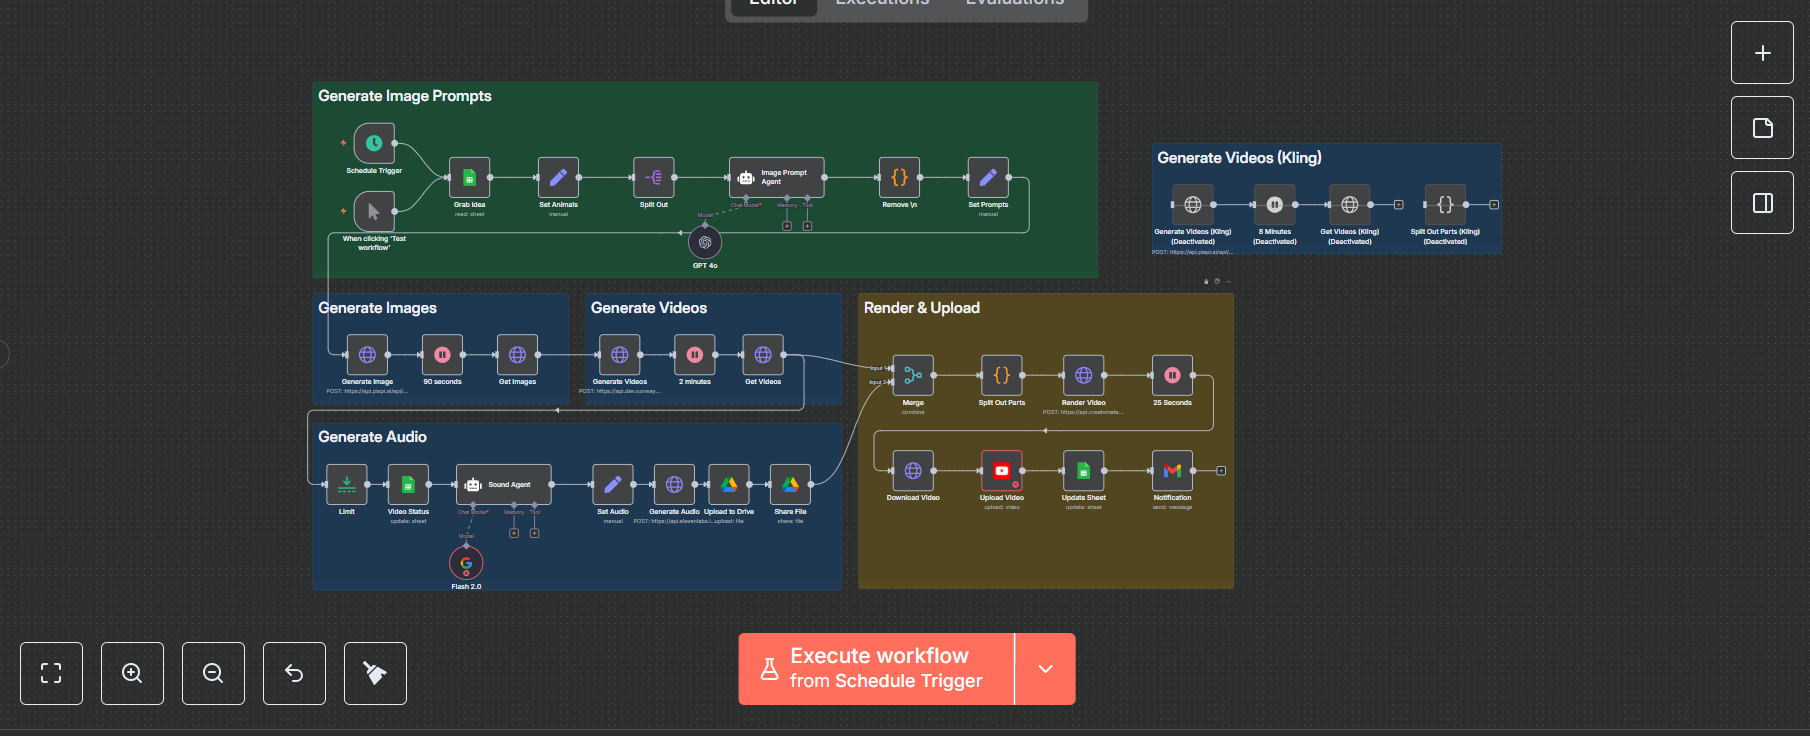Image resolution: width=1810 pixels, height=736 pixels.
Task: Add memory to Sound Agent
Action: (514, 533)
